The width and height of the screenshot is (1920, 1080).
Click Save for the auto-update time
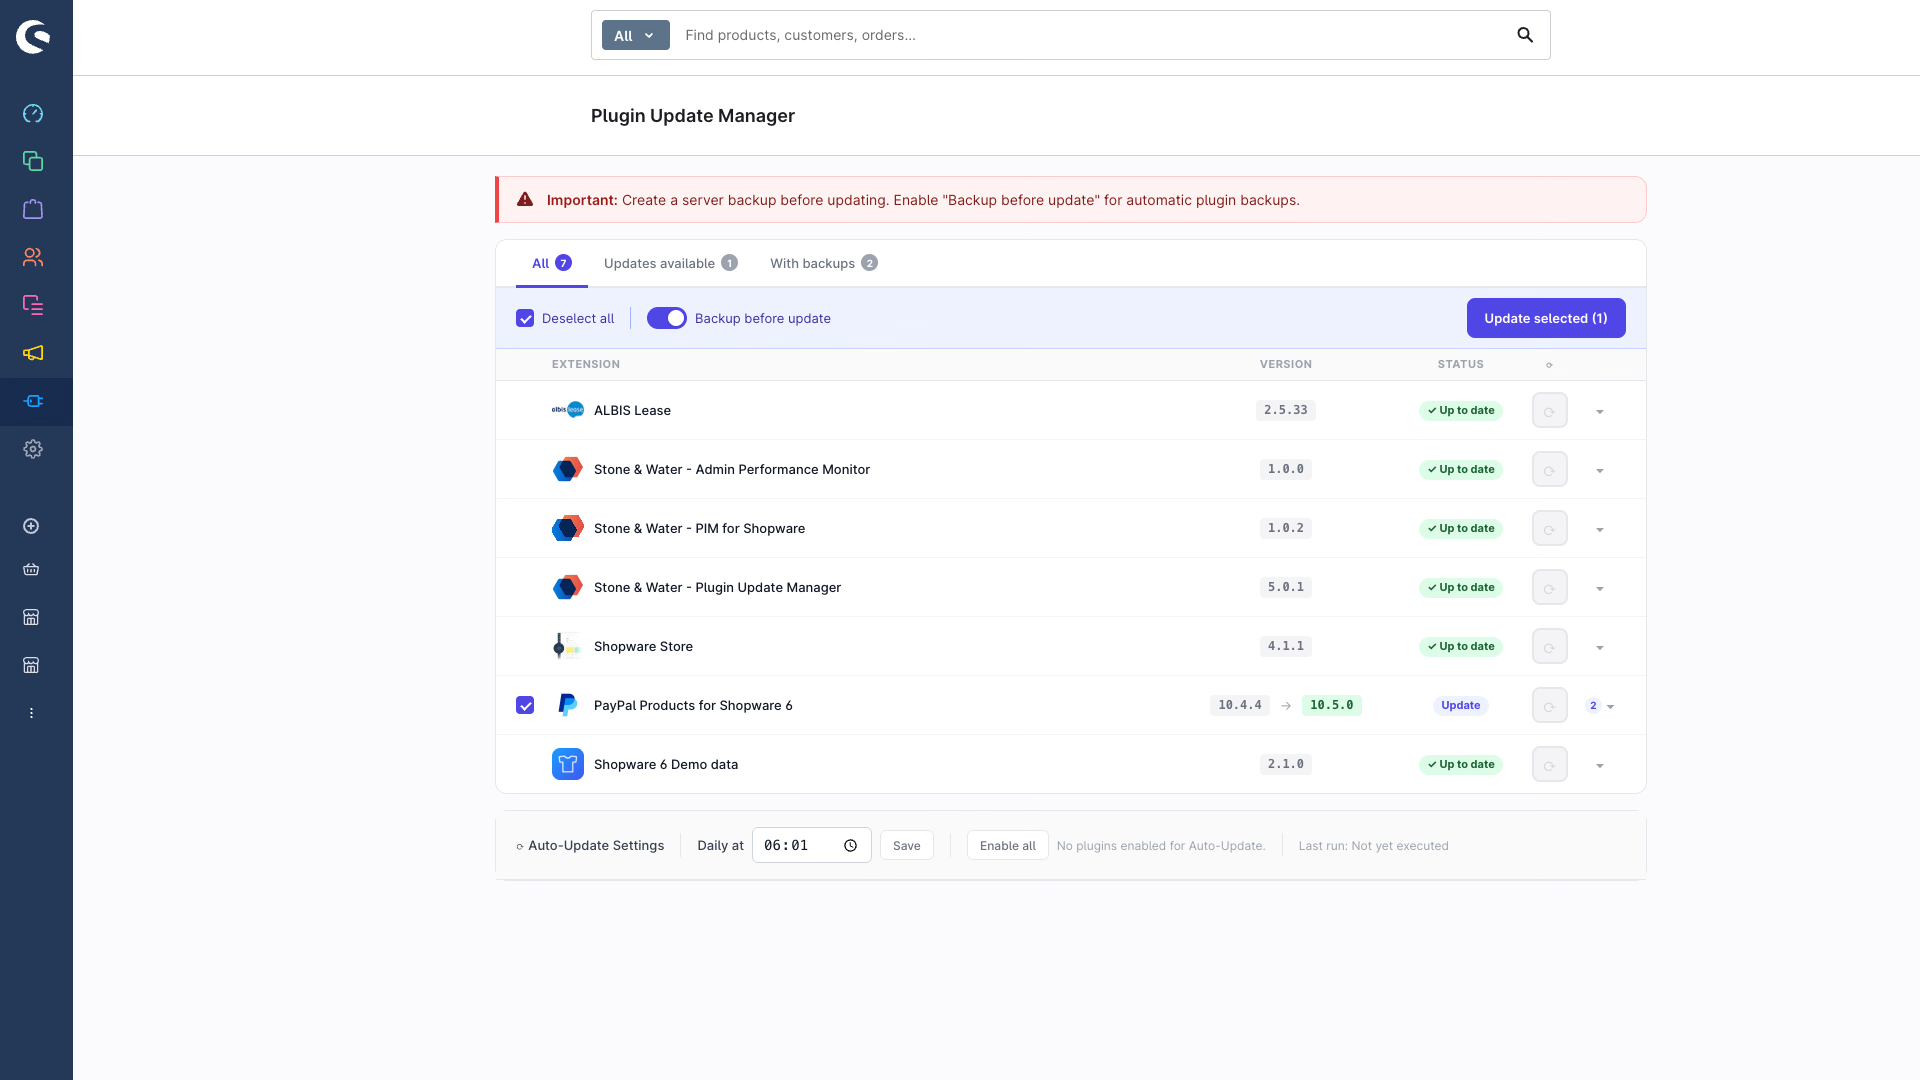[907, 846]
